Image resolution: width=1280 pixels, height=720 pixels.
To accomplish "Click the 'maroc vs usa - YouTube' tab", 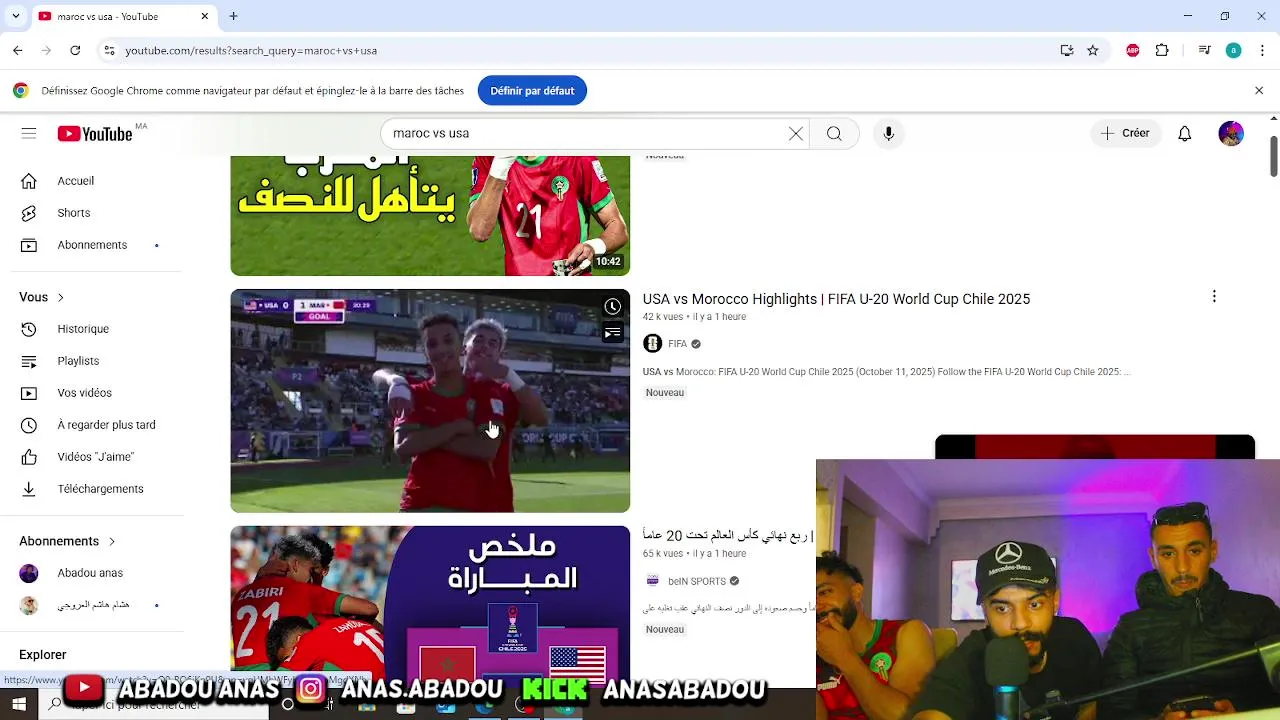I will click(108, 16).
